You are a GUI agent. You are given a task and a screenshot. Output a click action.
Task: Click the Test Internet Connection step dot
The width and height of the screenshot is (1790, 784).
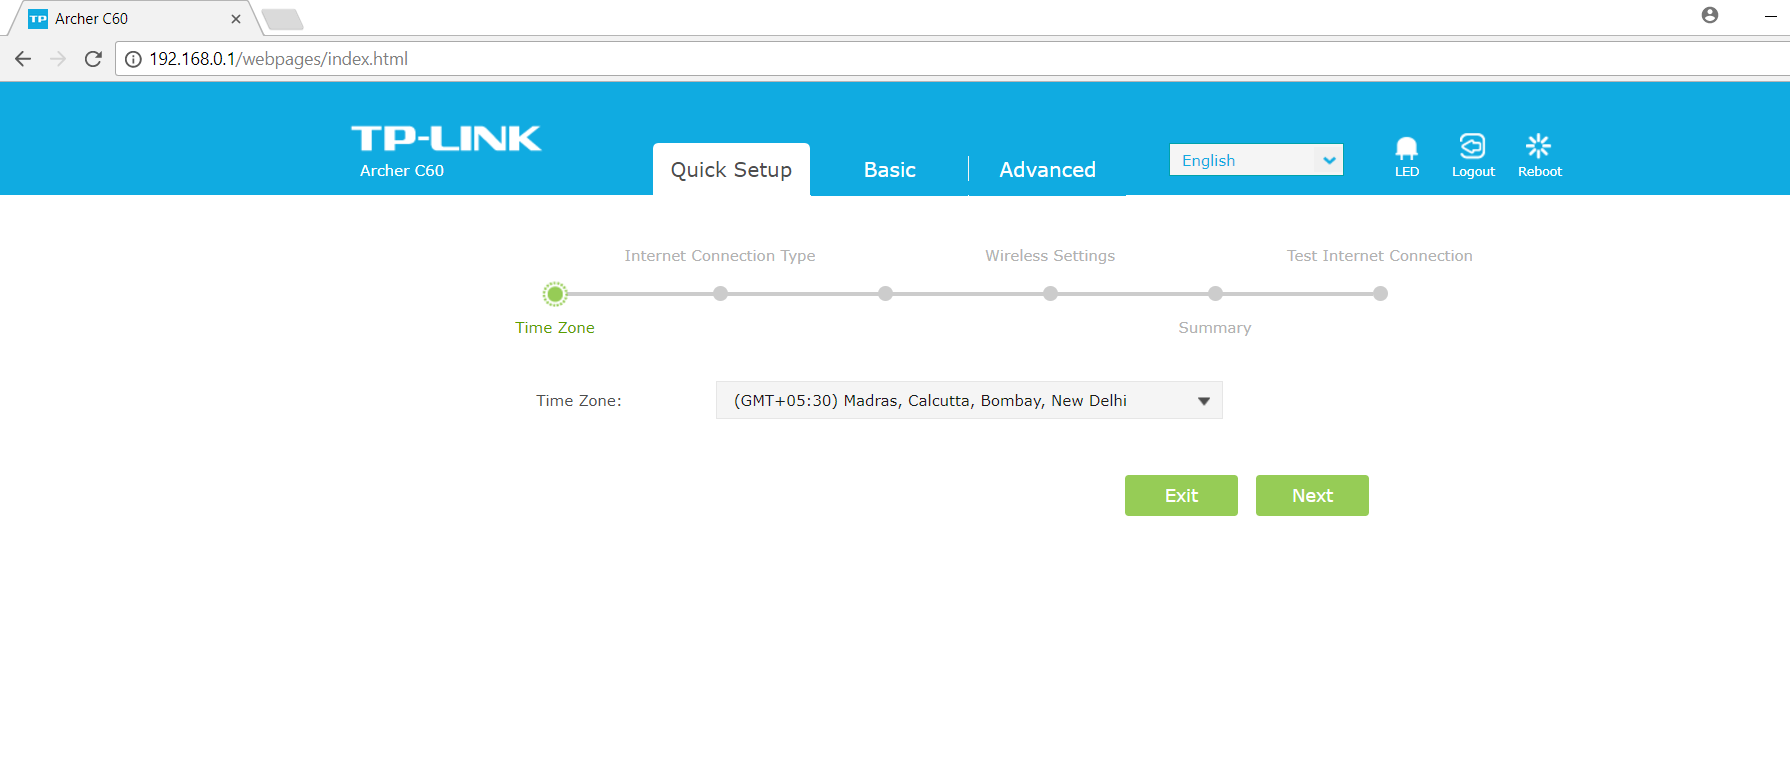point(1380,294)
